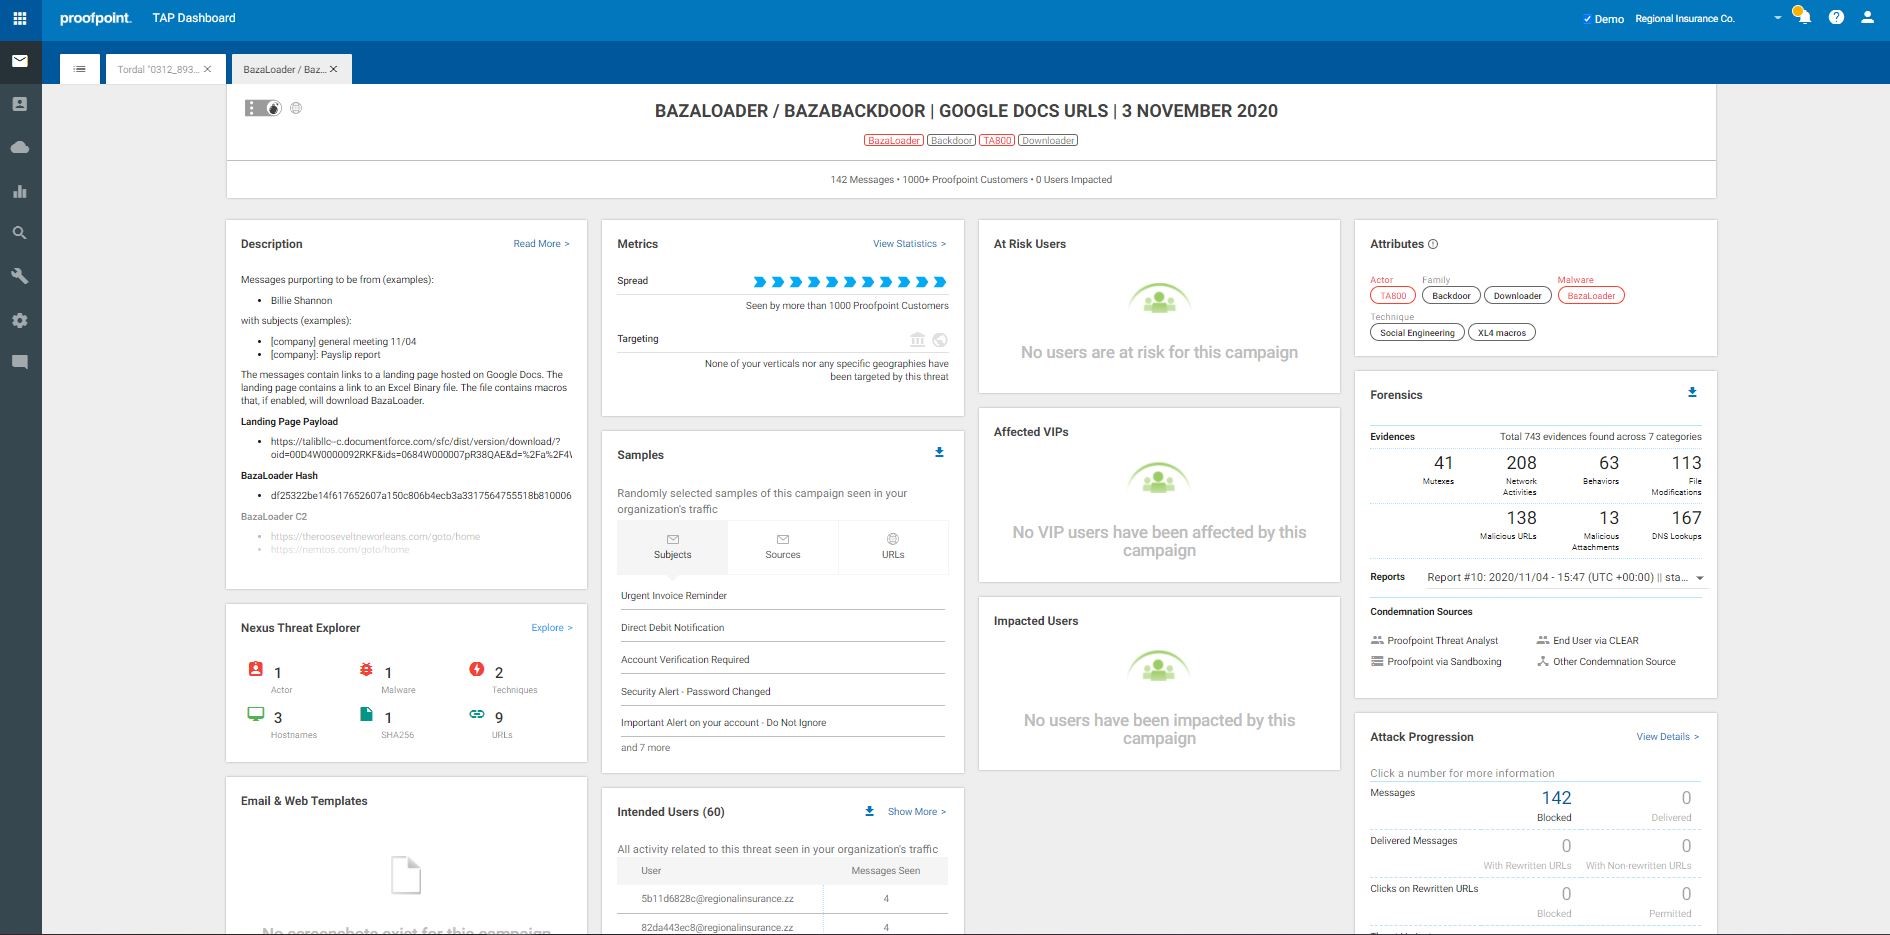The width and height of the screenshot is (1890, 935).
Task: Open the notifications bell icon
Action: [1803, 17]
